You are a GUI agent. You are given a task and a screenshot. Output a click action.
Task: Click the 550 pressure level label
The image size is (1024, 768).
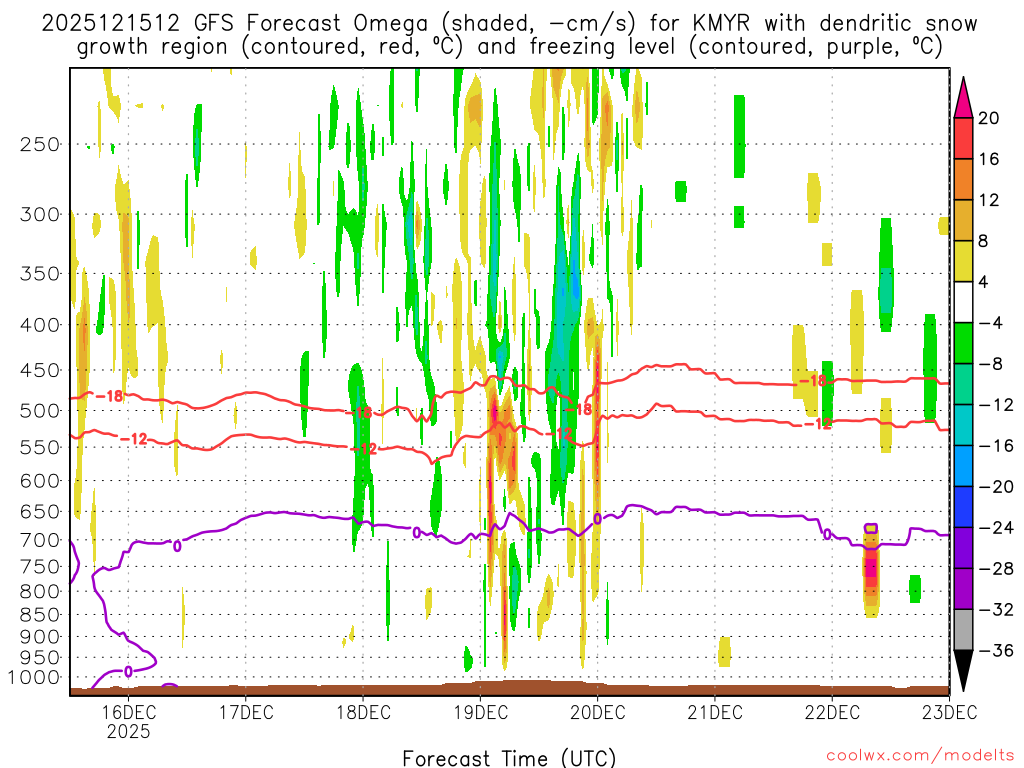(x=40, y=447)
